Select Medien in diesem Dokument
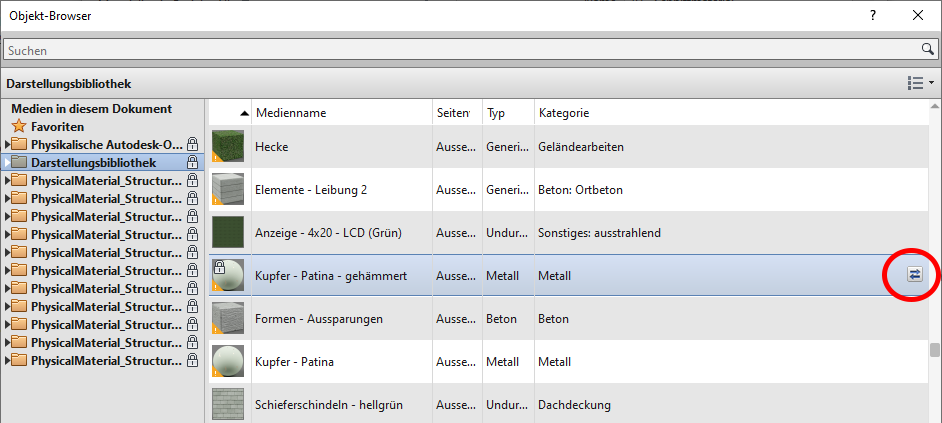Viewport: 942px width, 423px height. click(91, 109)
